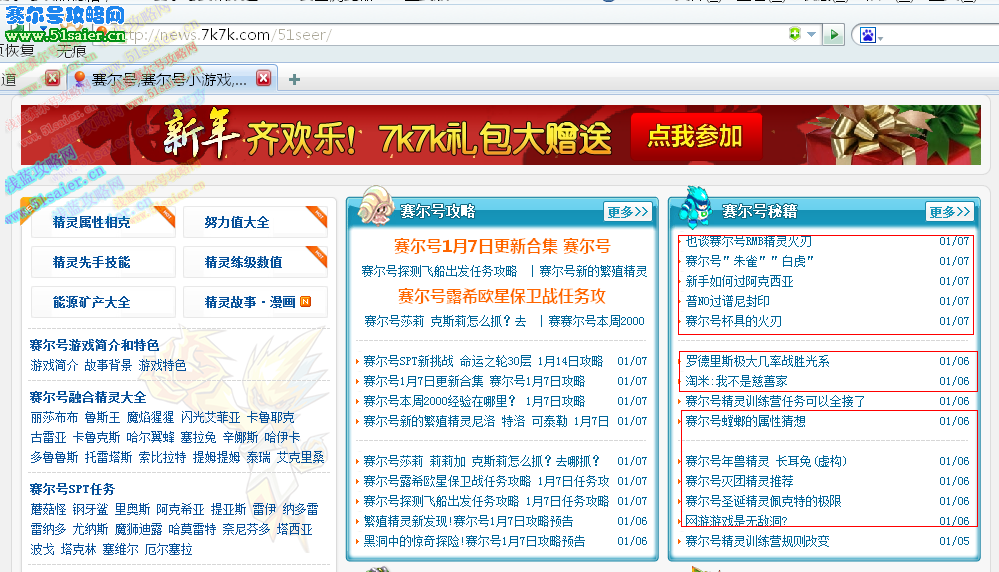Open 丽莎布布 sprite link
The width and height of the screenshot is (999, 572).
pyautogui.click(x=54, y=418)
